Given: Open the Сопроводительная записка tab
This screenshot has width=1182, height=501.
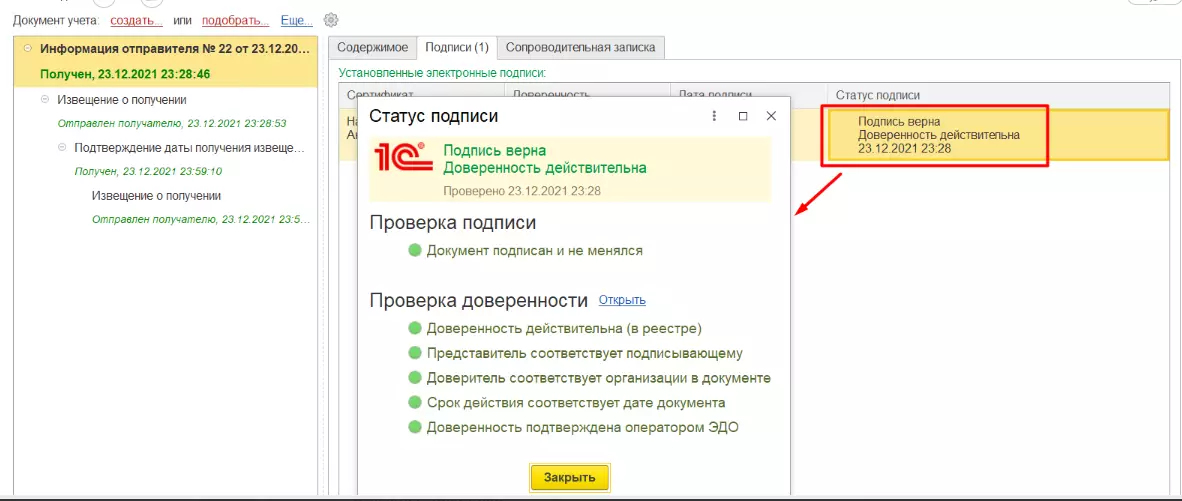Looking at the screenshot, I should pos(580,47).
